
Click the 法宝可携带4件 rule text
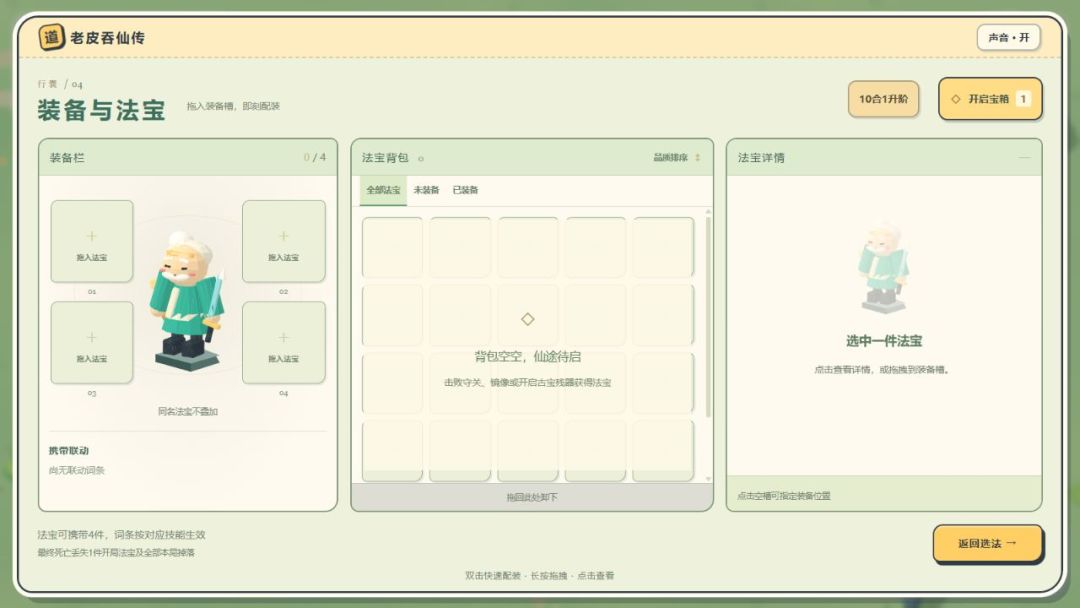click(121, 534)
